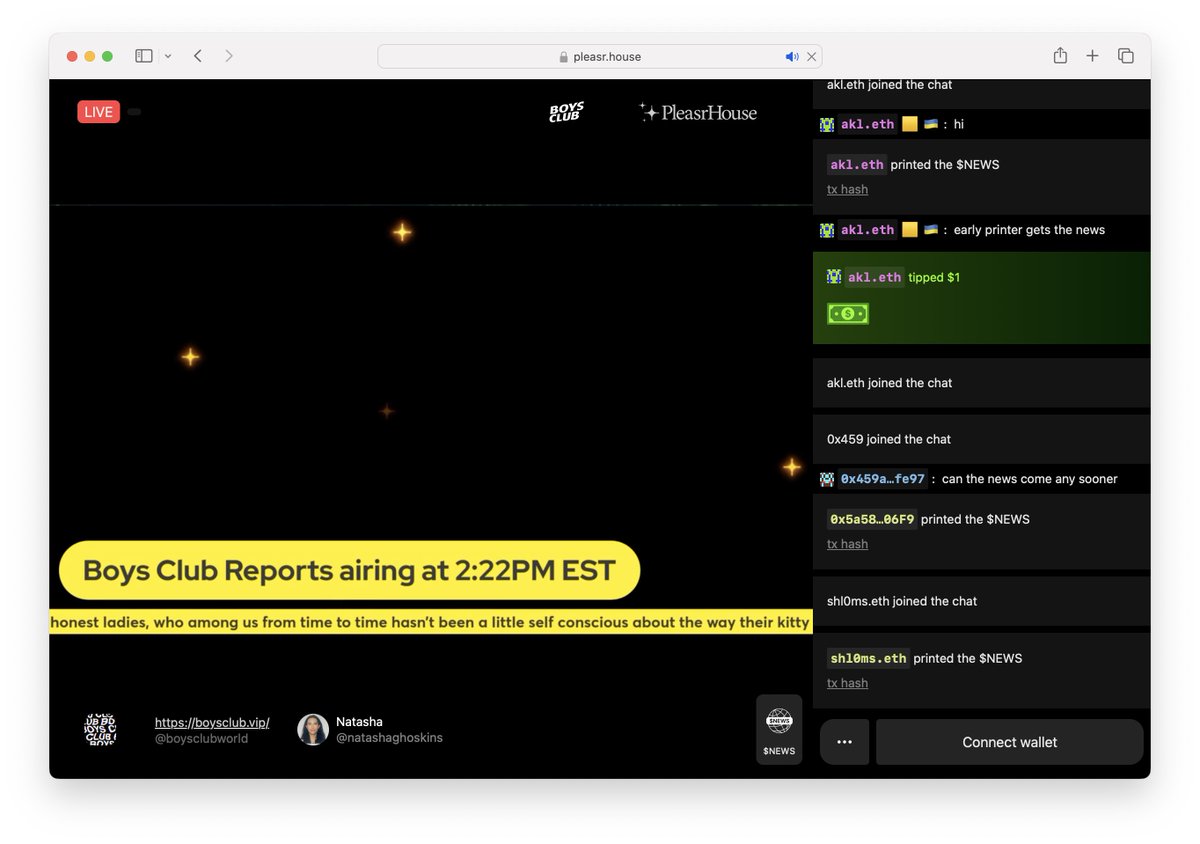This screenshot has width=1200, height=844.
Task: Click the yellow square badge in 'hi' message
Action: click(909, 124)
